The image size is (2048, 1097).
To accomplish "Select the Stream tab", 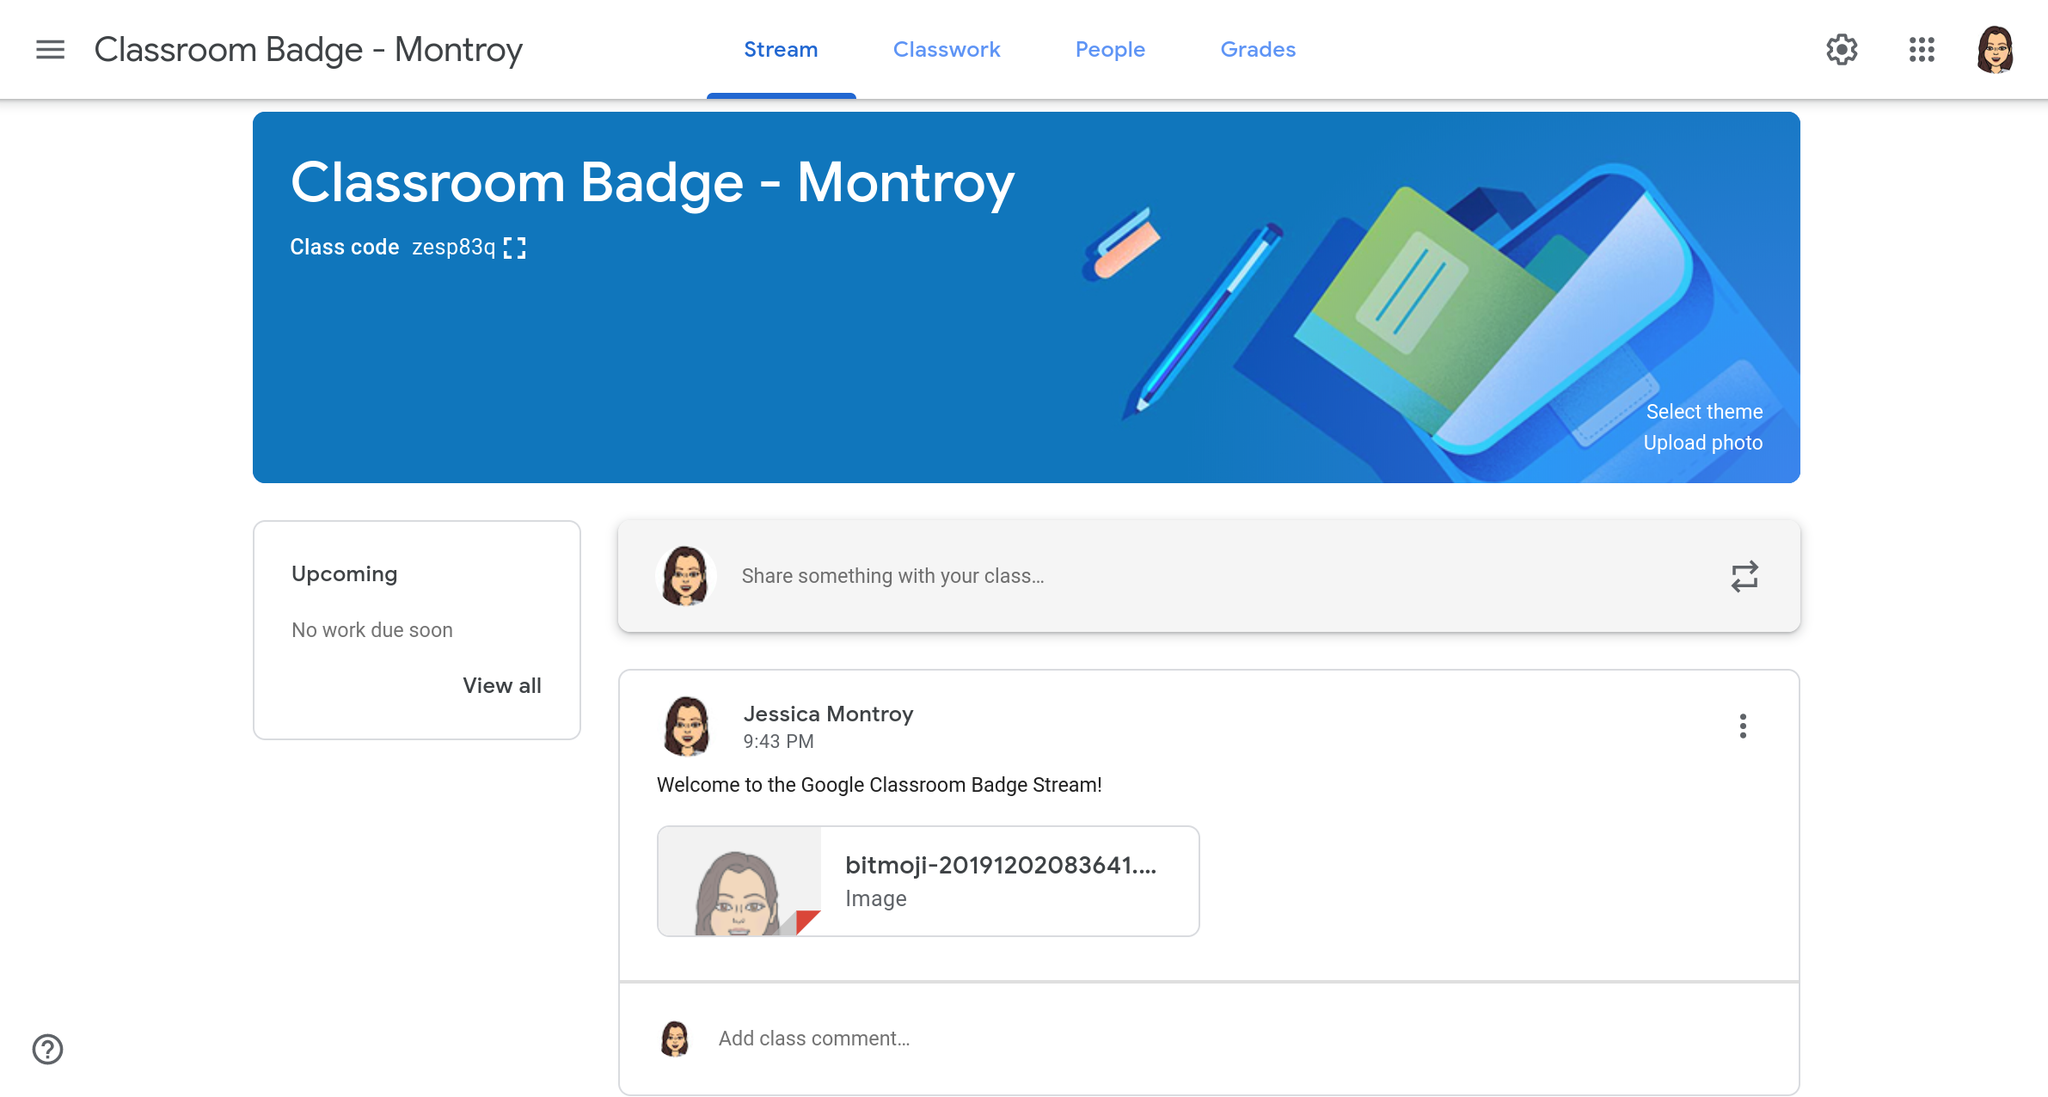I will 780,49.
